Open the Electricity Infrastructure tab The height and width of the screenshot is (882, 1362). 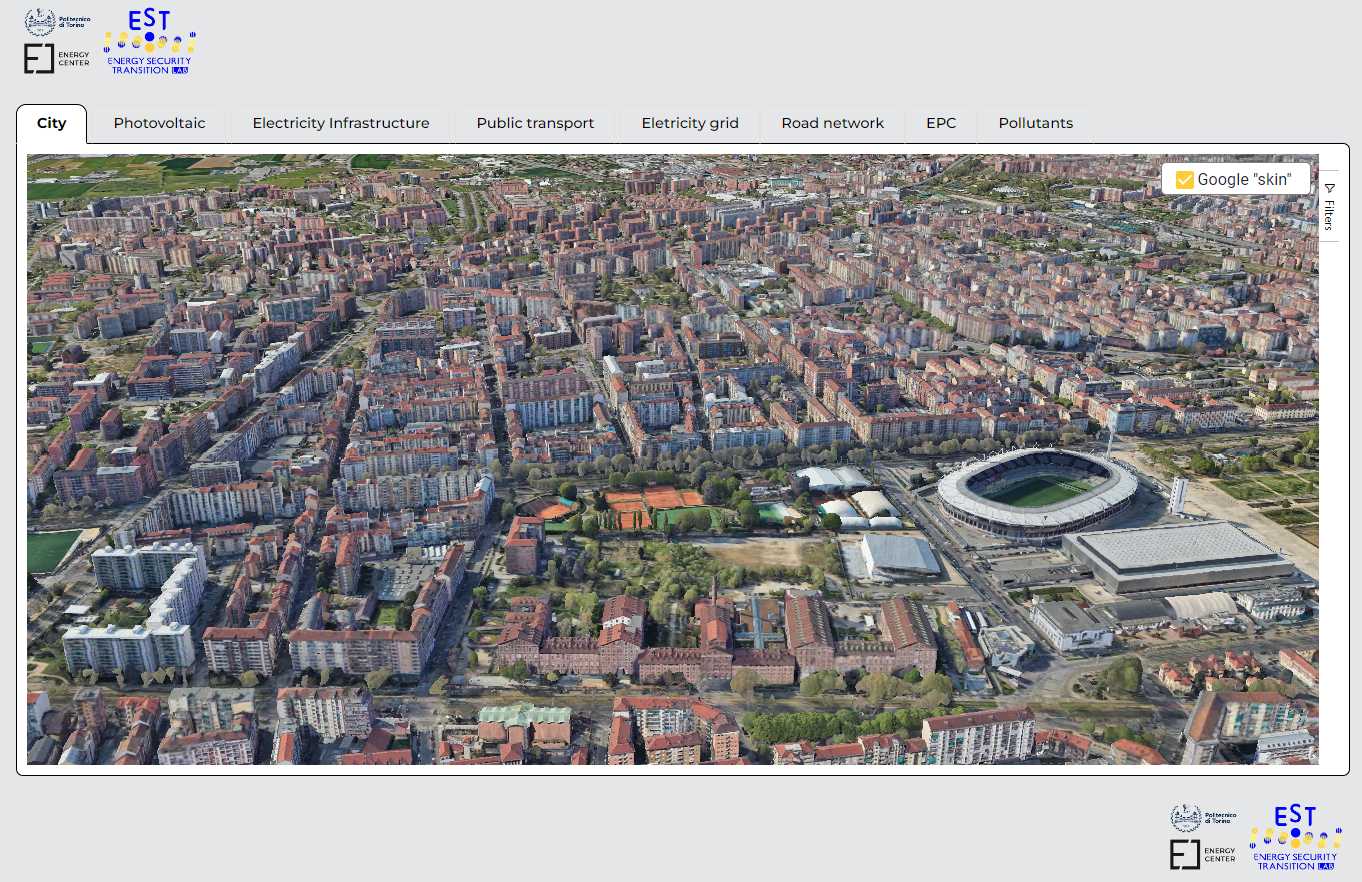(340, 123)
